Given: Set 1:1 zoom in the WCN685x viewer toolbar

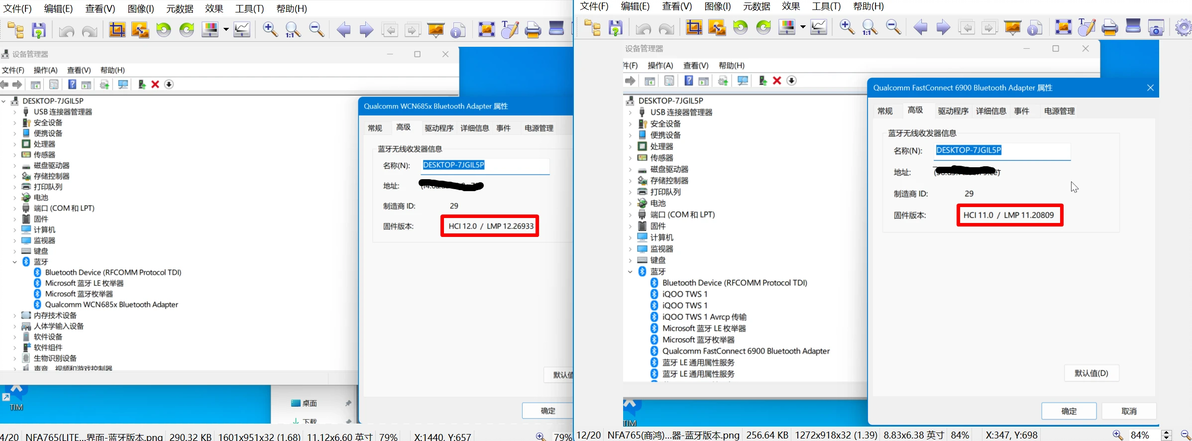Looking at the screenshot, I should 293,30.
